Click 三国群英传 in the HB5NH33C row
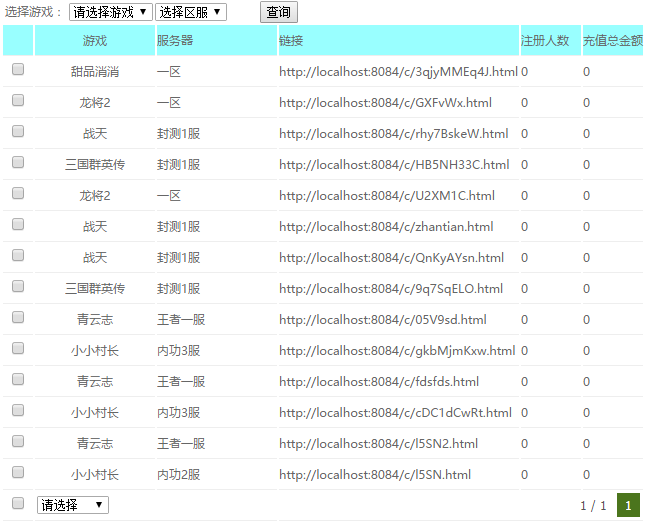This screenshot has width=646, height=524. coord(95,165)
